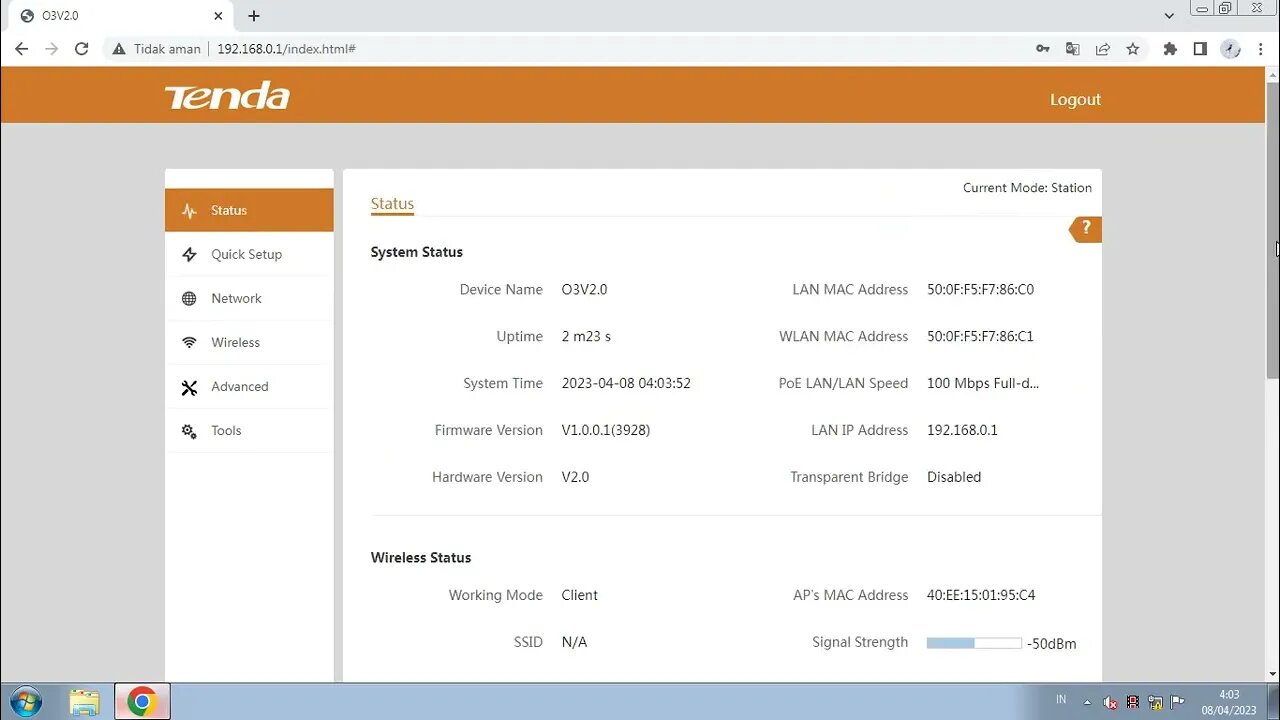Image resolution: width=1280 pixels, height=720 pixels.
Task: Click the IN language indicator
Action: (1061, 700)
